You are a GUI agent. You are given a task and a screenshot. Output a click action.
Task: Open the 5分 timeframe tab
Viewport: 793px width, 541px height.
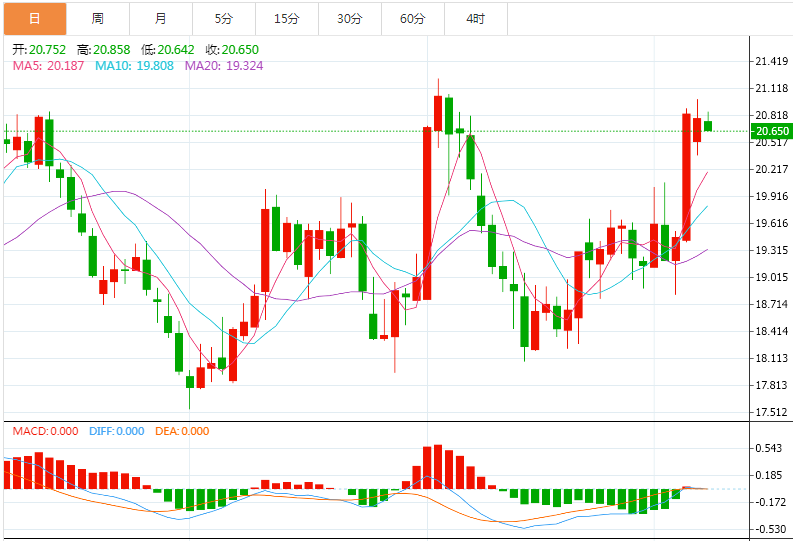click(224, 19)
